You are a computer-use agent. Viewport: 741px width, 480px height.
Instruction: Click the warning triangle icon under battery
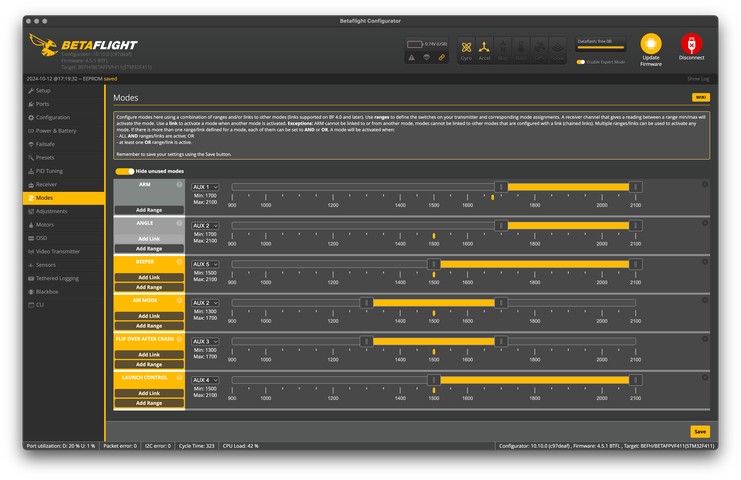tap(412, 57)
